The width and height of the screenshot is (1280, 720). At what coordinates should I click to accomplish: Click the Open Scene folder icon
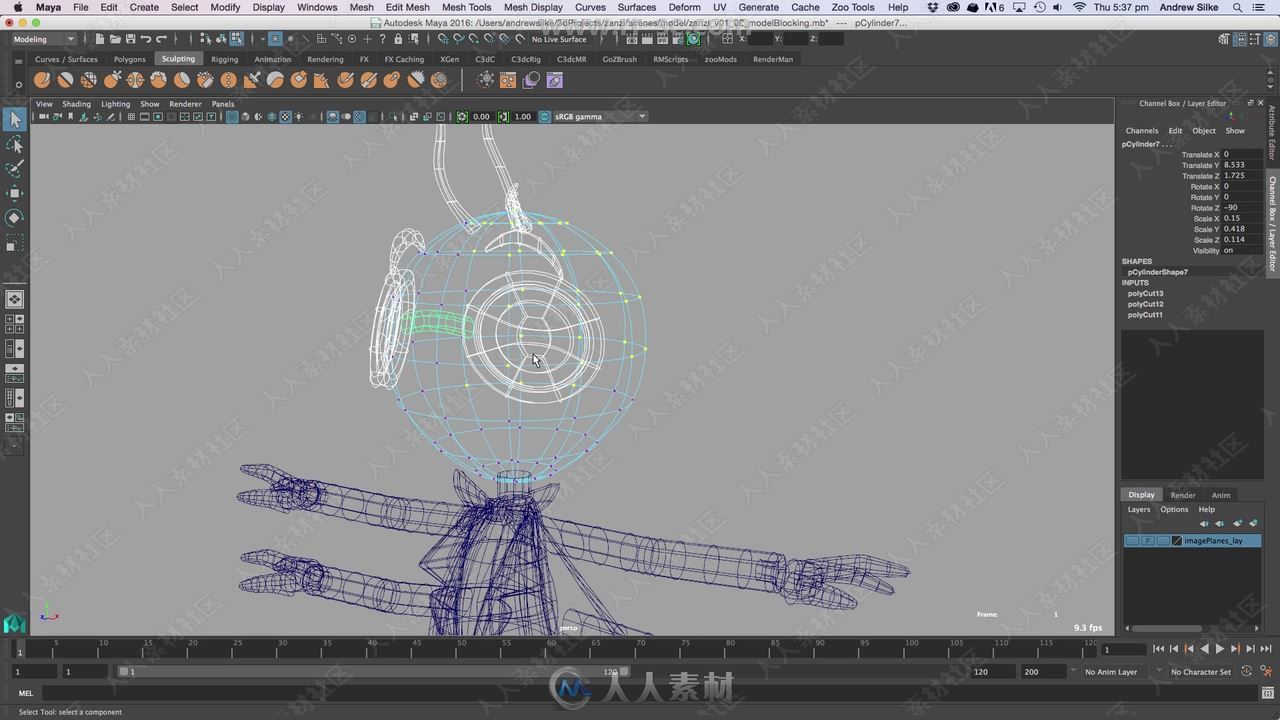(x=115, y=39)
